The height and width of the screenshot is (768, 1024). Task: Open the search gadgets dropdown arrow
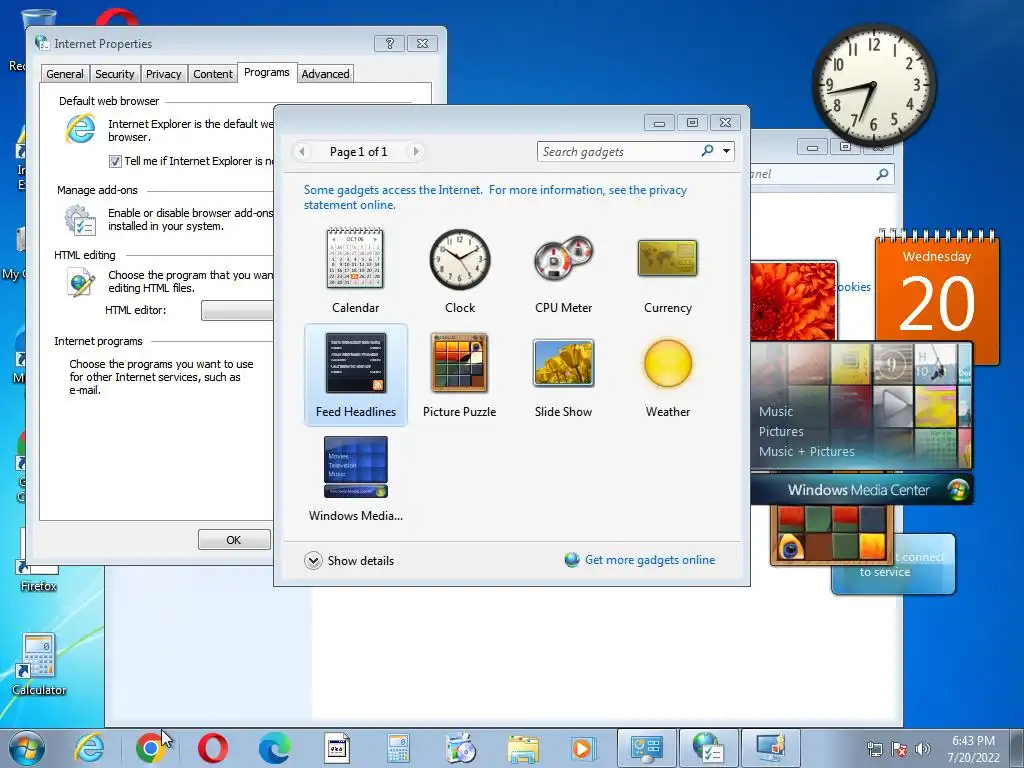click(x=726, y=152)
